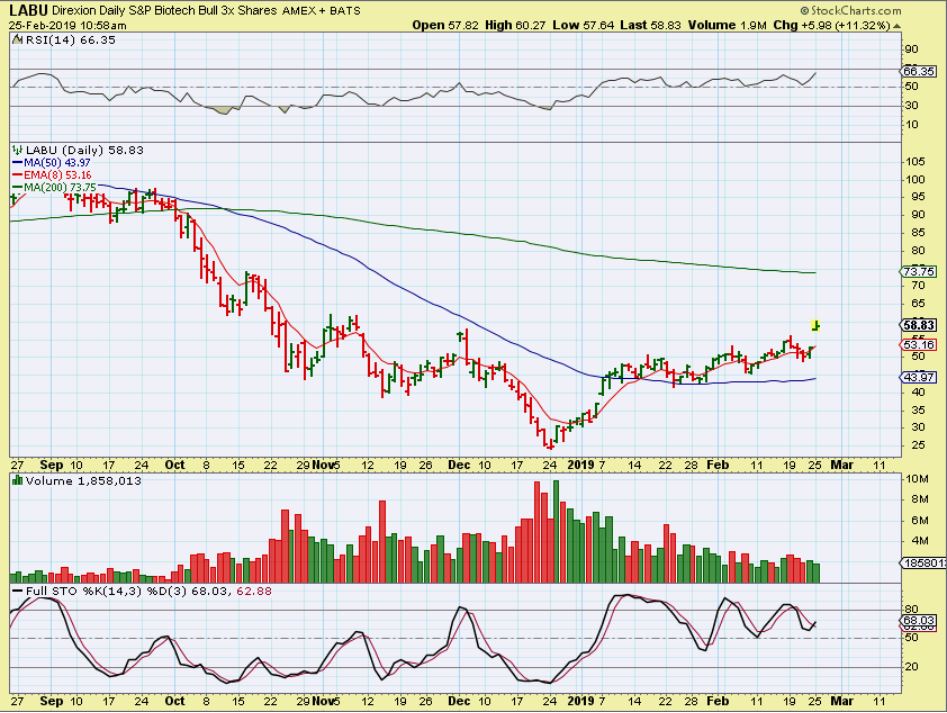Click 'Direxion Daily S&P Biotech Bull 3x Shares' title
947x713 pixels.
pos(164,10)
